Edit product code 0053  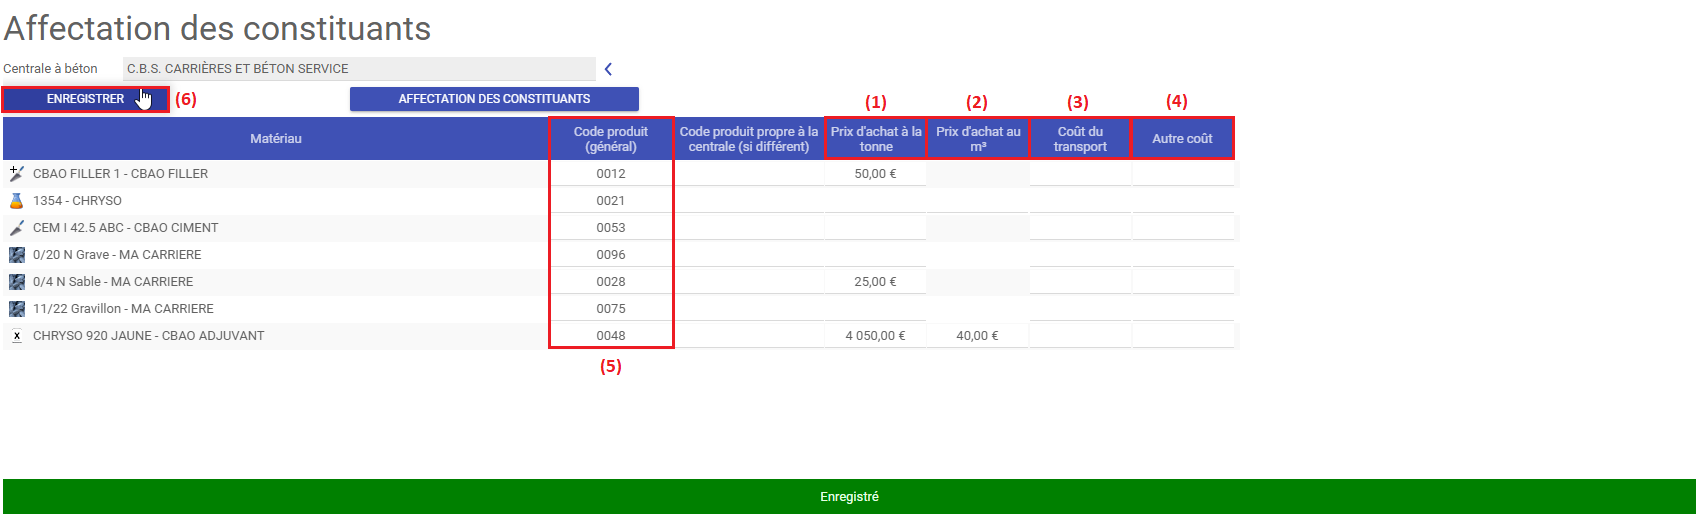[x=611, y=227]
